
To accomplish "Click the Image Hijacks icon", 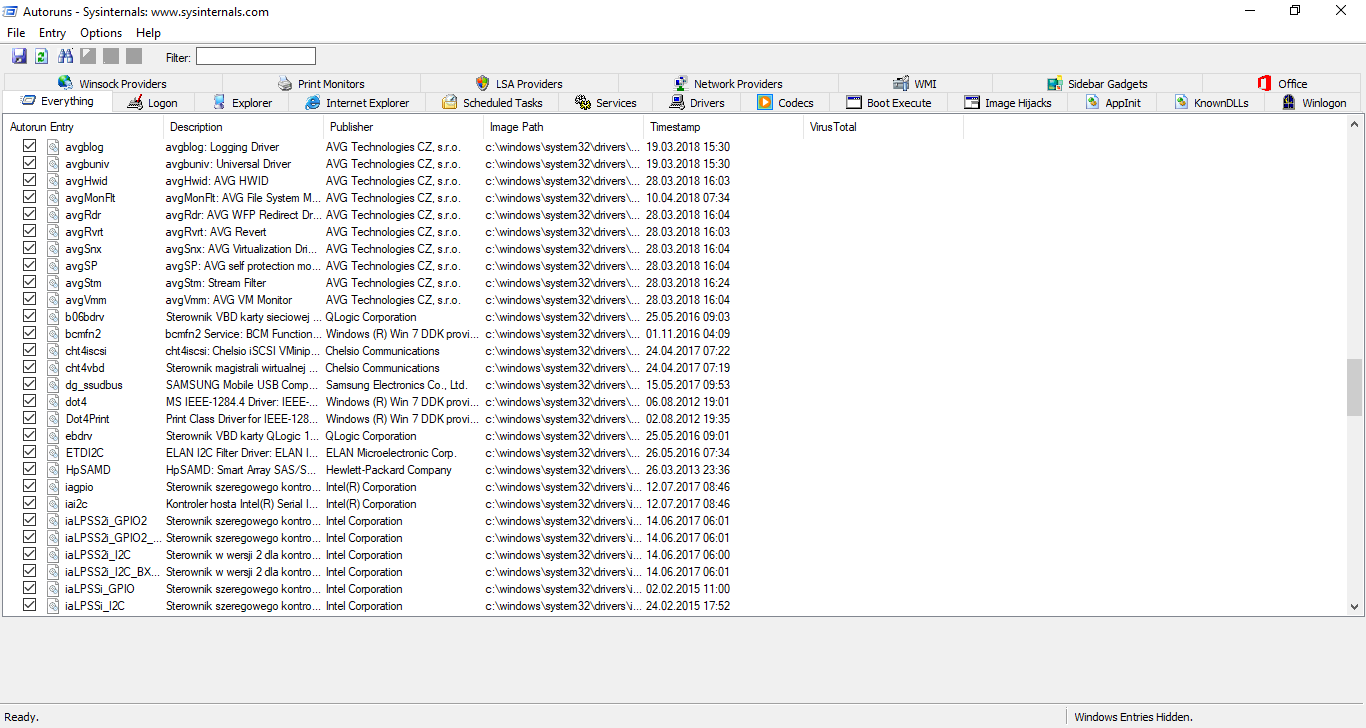I will point(972,102).
